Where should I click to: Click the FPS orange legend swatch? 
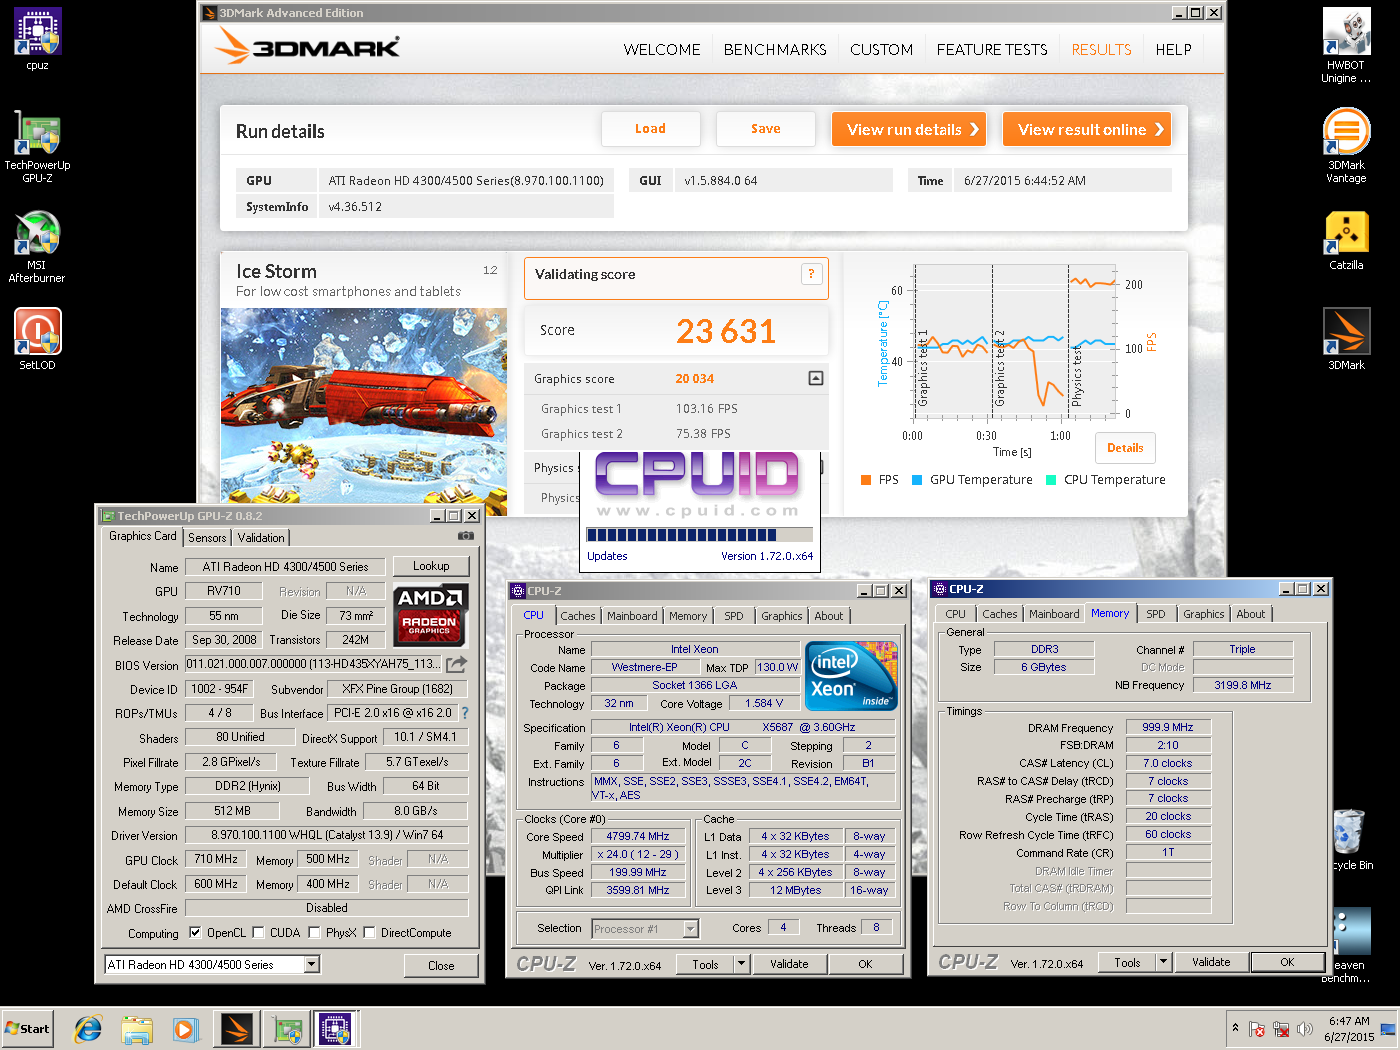pos(866,480)
